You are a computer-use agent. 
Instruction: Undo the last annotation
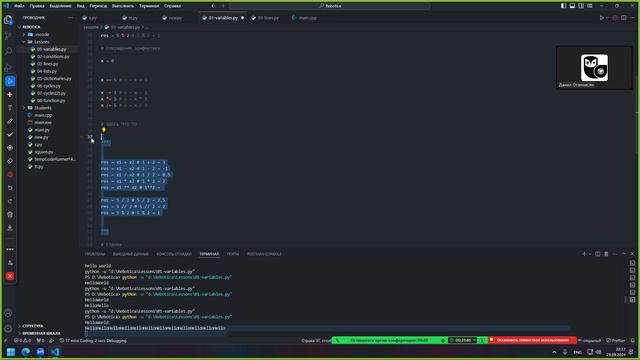10,188
